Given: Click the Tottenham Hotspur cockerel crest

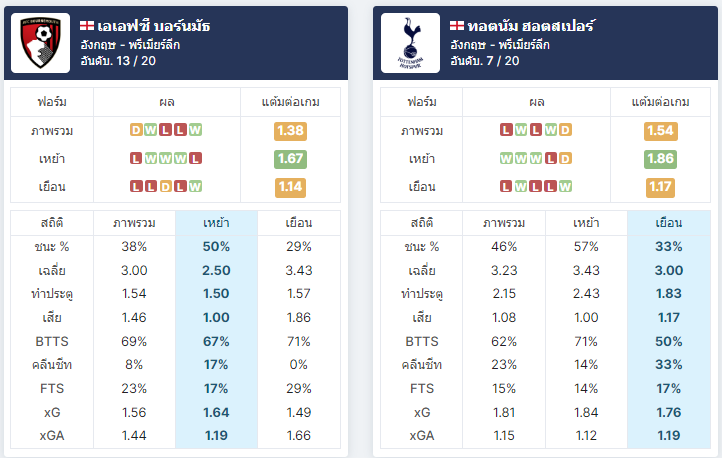Looking at the screenshot, I should [x=410, y=43].
